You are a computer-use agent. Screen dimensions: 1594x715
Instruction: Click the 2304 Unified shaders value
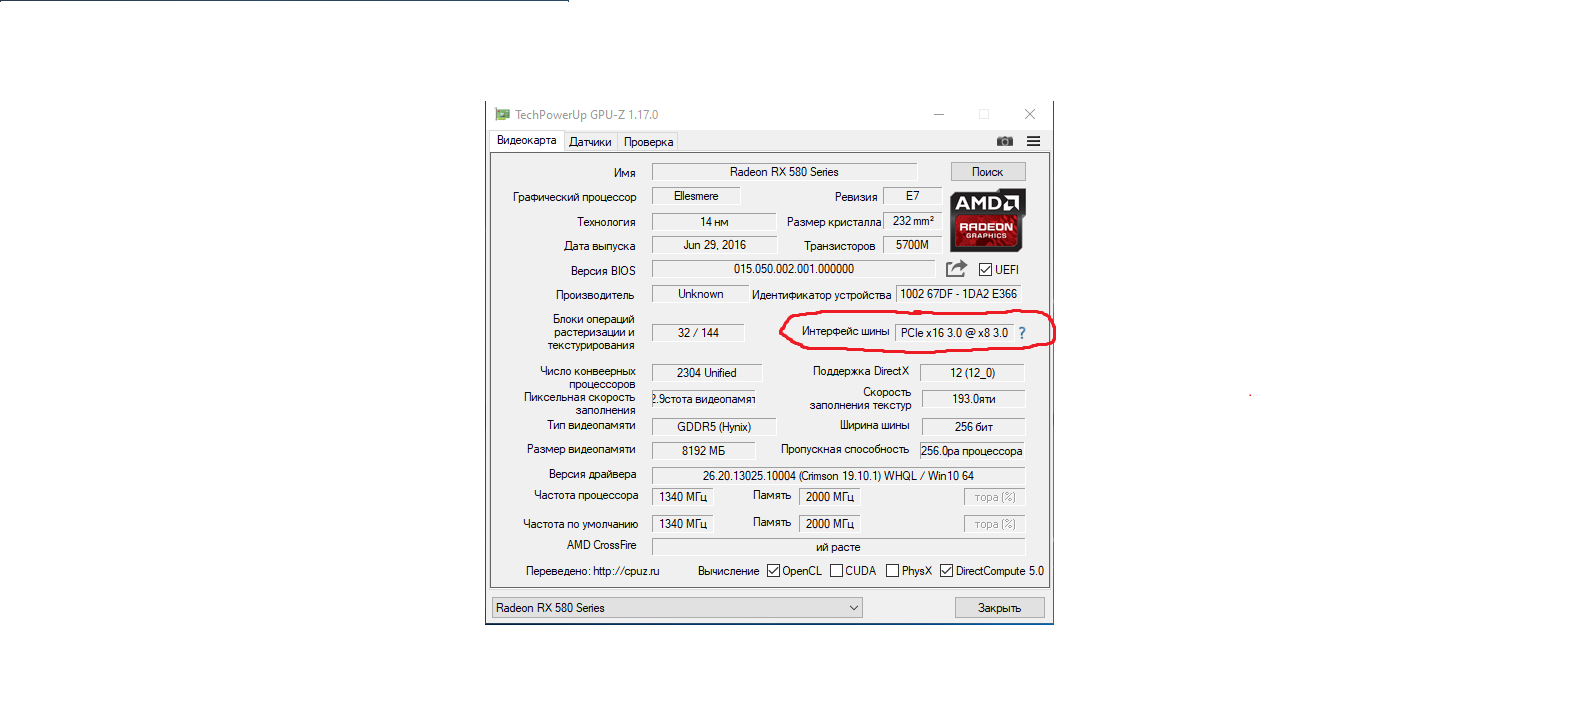pyautogui.click(x=706, y=373)
